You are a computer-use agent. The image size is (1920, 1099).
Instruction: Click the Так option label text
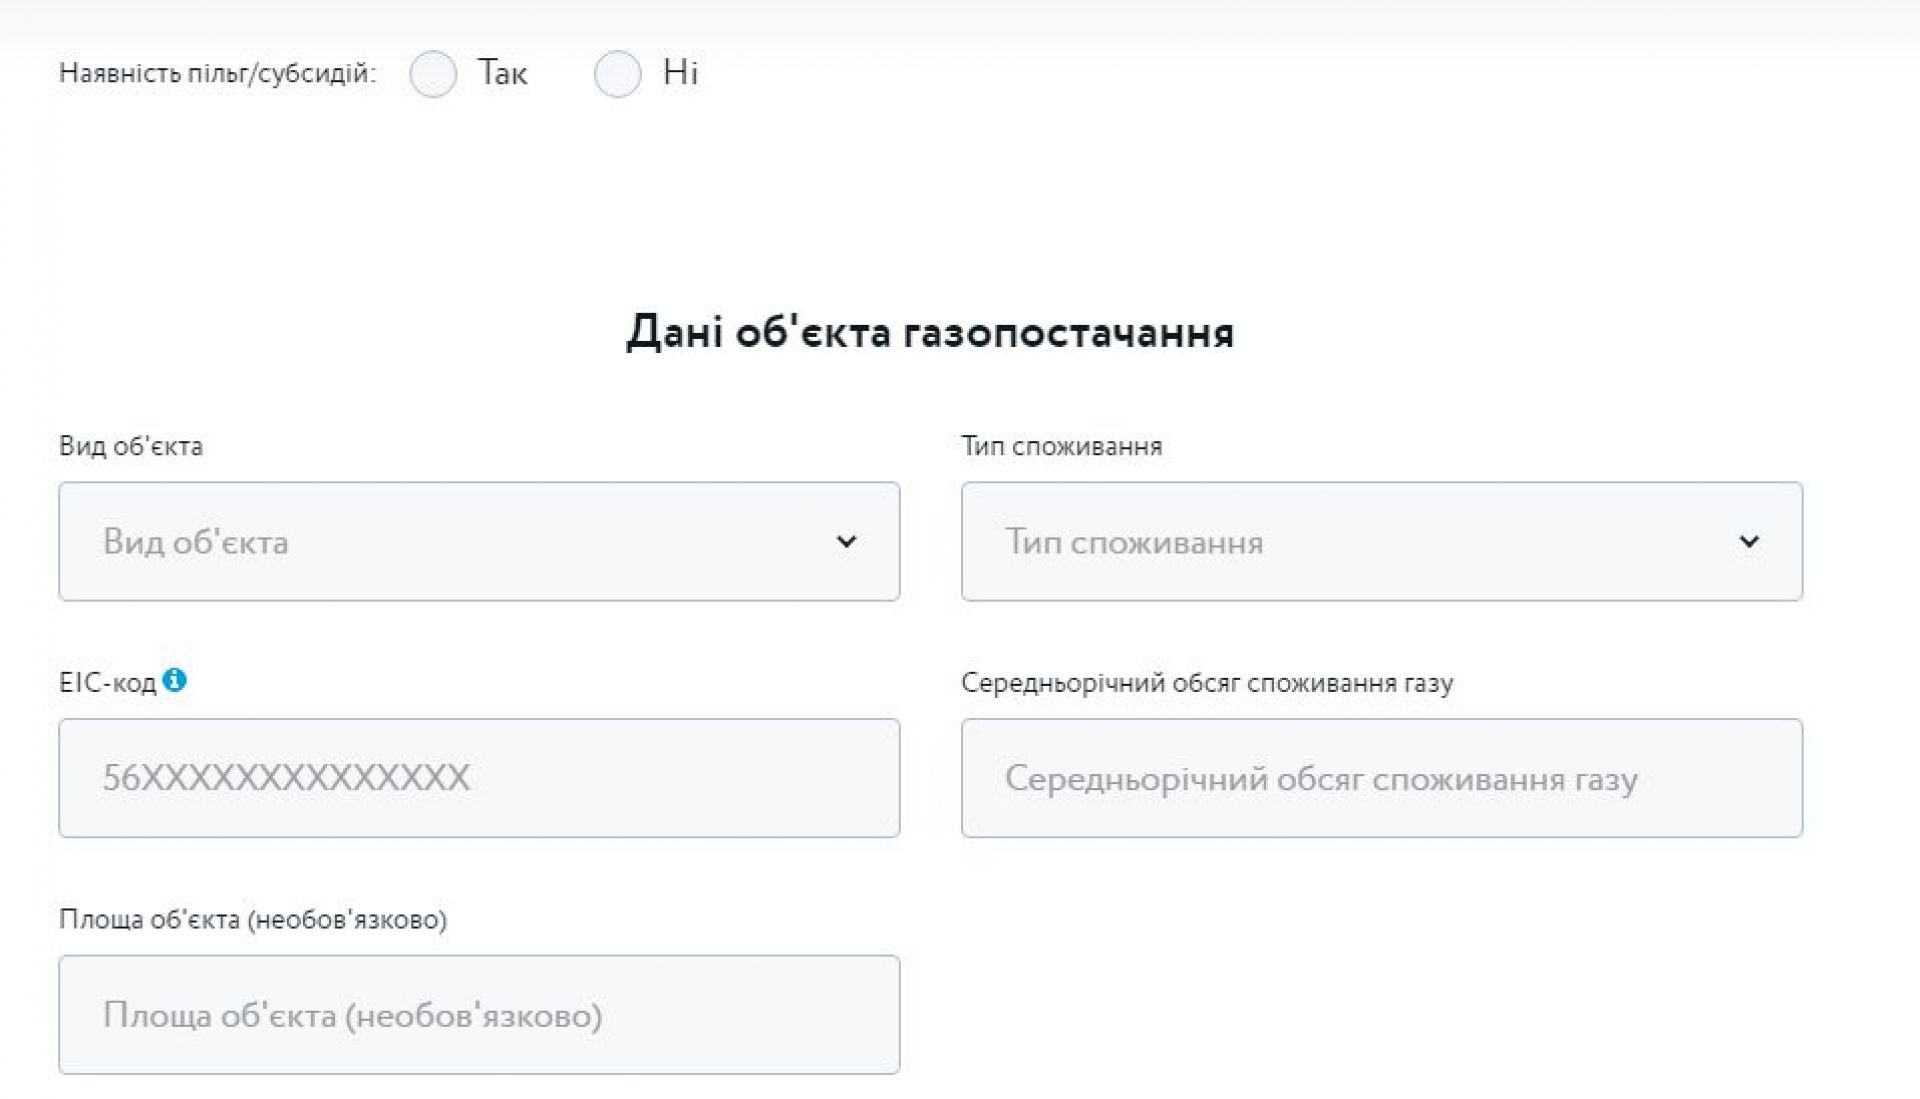pos(502,73)
